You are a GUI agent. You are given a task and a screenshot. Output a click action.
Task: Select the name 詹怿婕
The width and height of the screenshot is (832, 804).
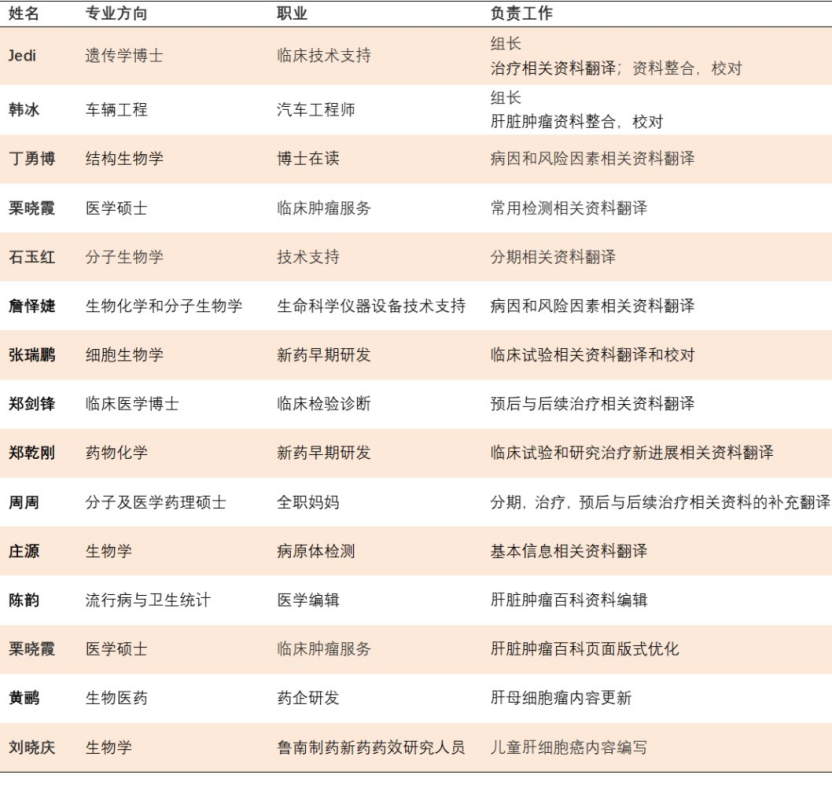[32, 306]
